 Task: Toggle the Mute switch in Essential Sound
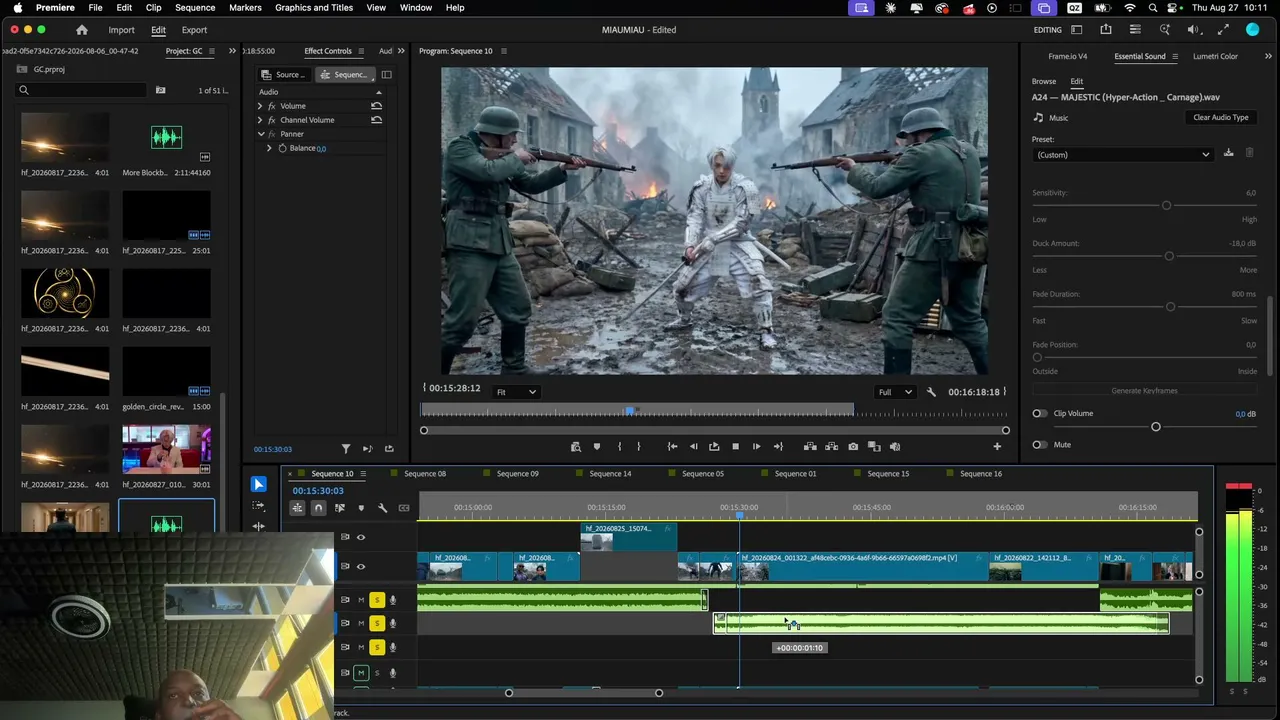coord(1040,445)
